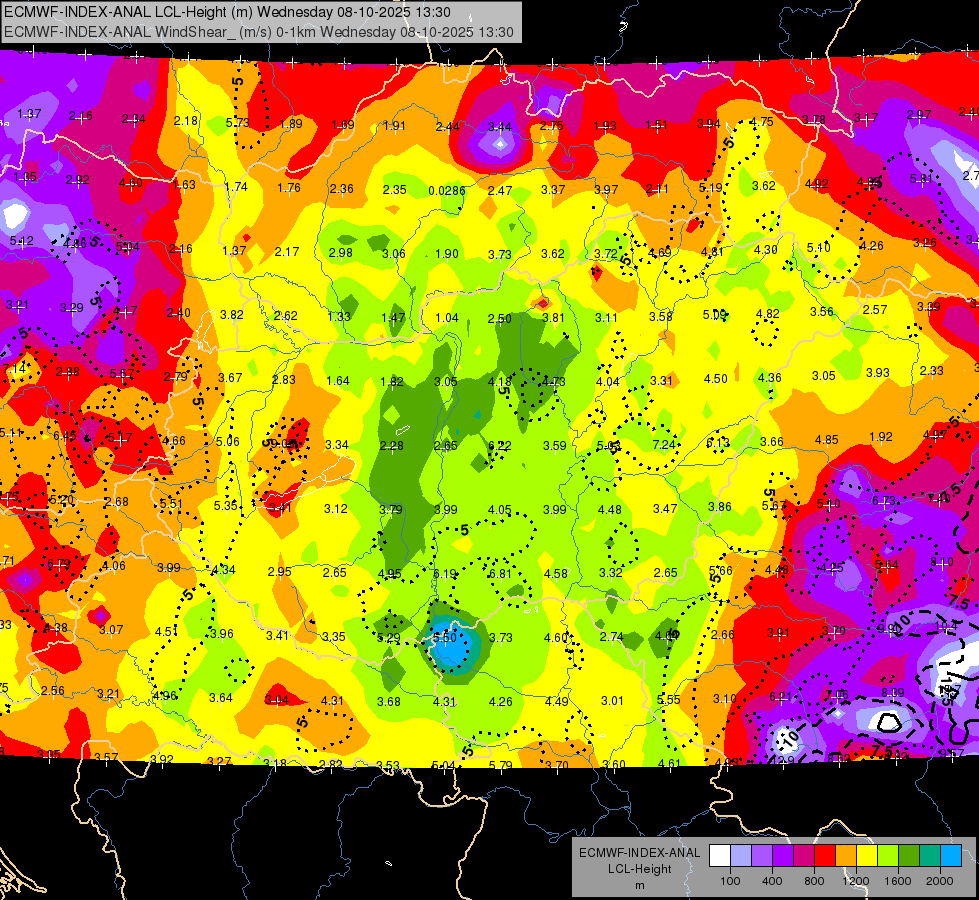Image resolution: width=979 pixels, height=900 pixels.
Task: Click the wind shear value 1.47
Action: pyautogui.click(x=393, y=317)
